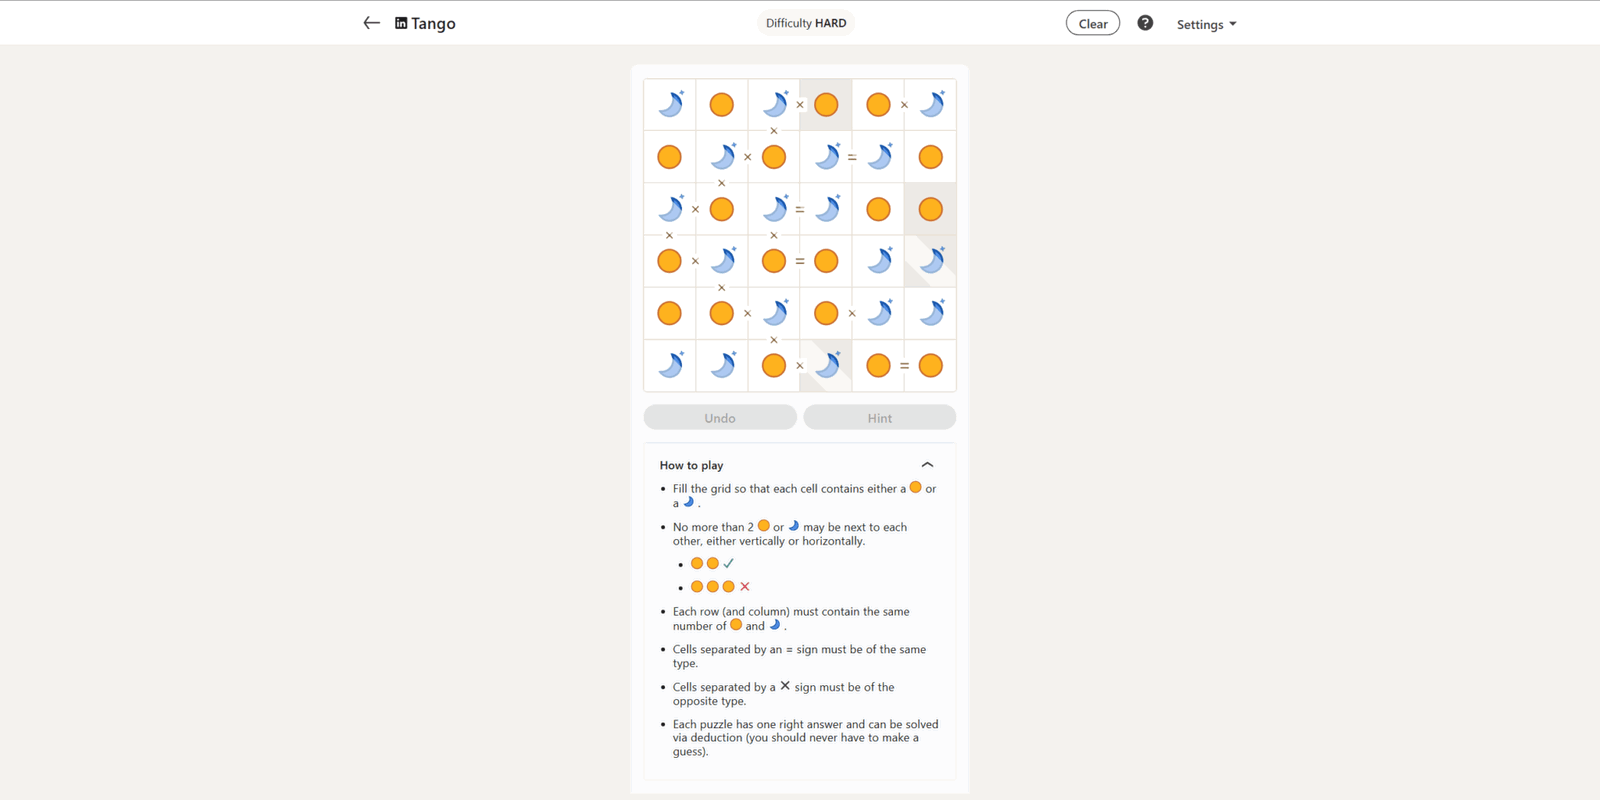1600x800 pixels.
Task: Click the equals sign in the bottom row
Action: 904,366
